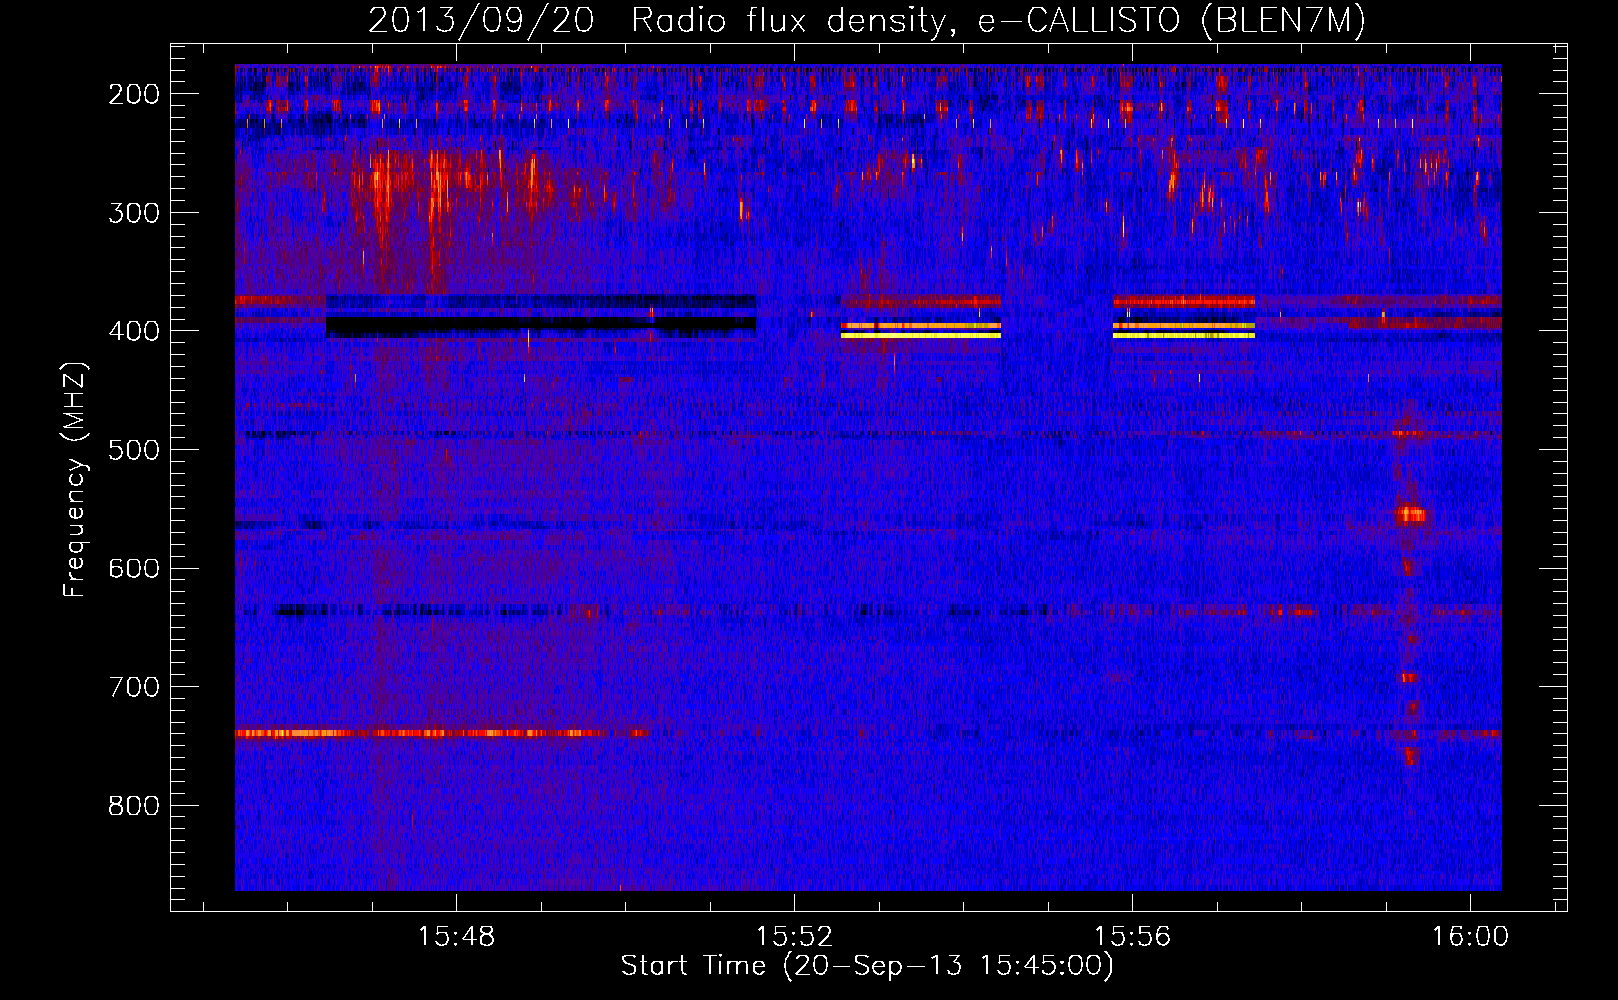Screen dimensions: 1618x1000
Task: Click the plot title text e-CALLISTO (BLEN7M)
Action: pos(1172,21)
